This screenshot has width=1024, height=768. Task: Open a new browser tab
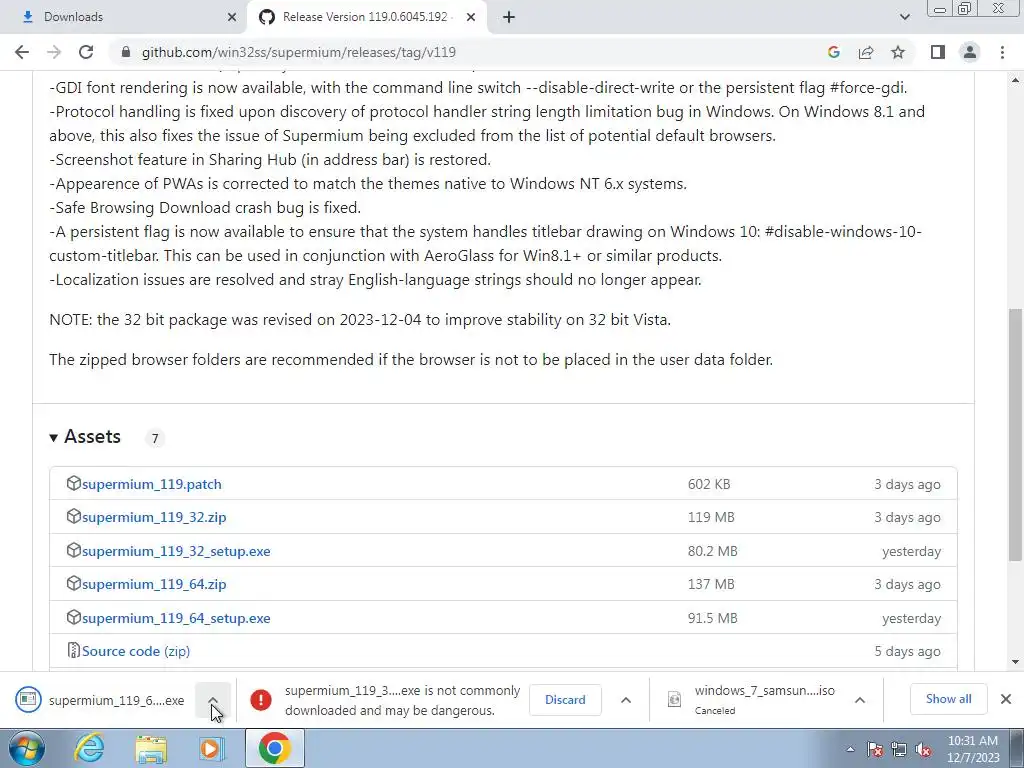coord(509,18)
